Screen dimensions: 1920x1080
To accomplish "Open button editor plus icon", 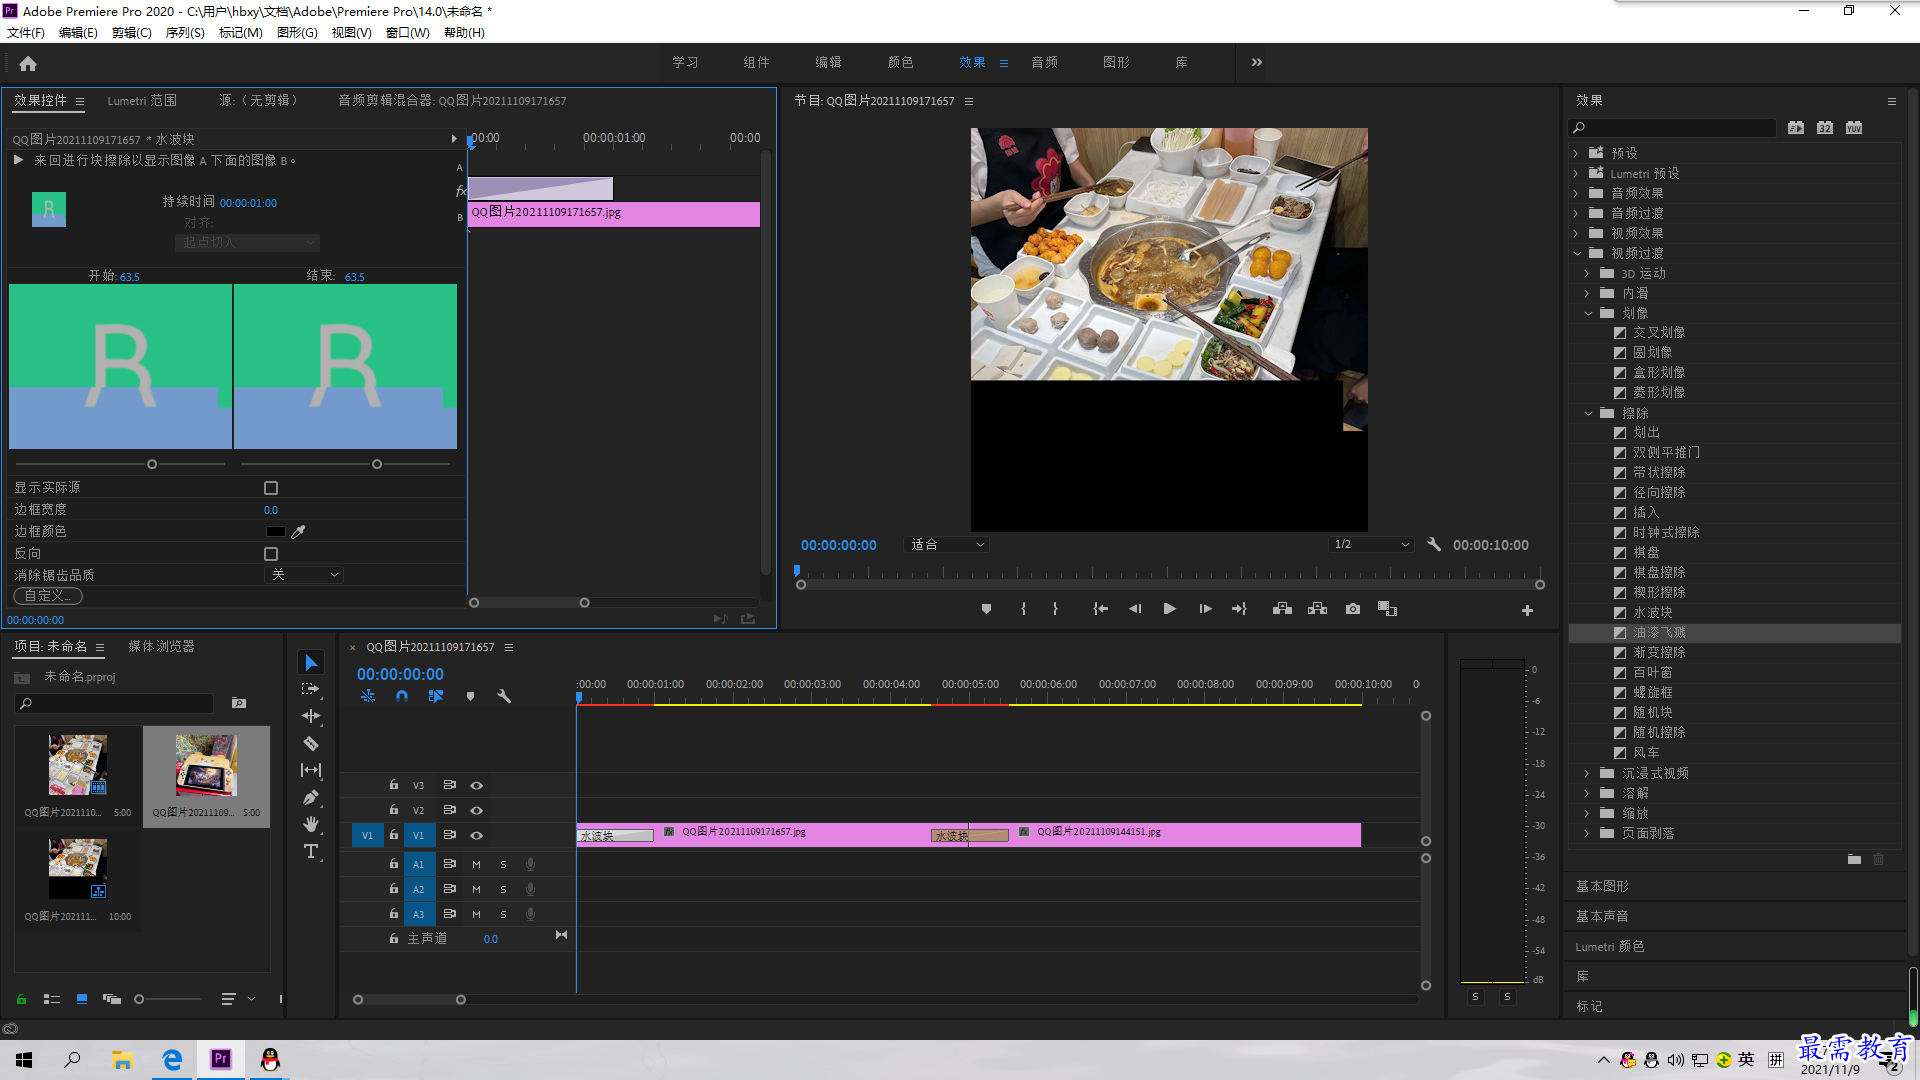I will coord(1527,610).
